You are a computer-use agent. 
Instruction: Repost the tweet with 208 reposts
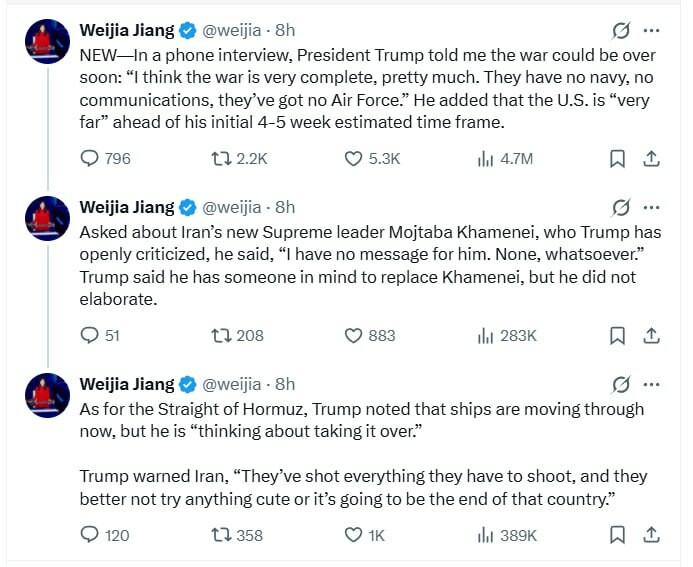click(x=221, y=335)
